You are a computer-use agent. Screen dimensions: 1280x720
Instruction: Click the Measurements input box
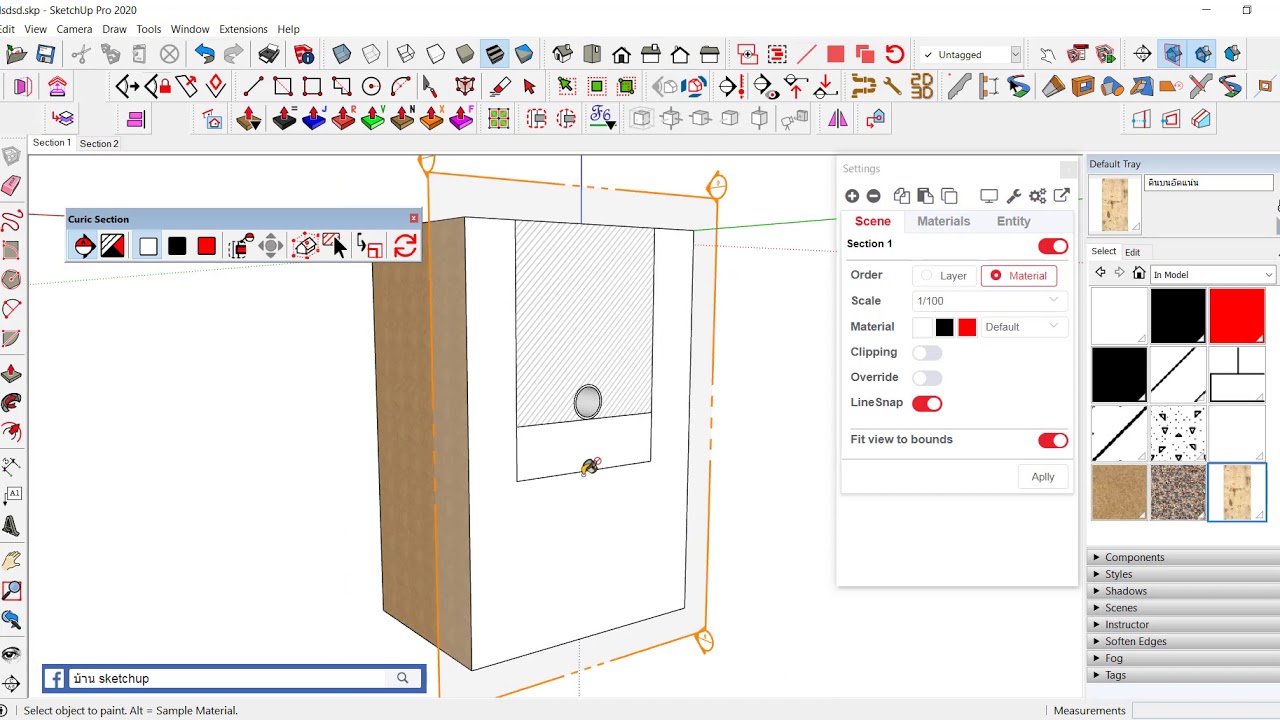point(1205,711)
